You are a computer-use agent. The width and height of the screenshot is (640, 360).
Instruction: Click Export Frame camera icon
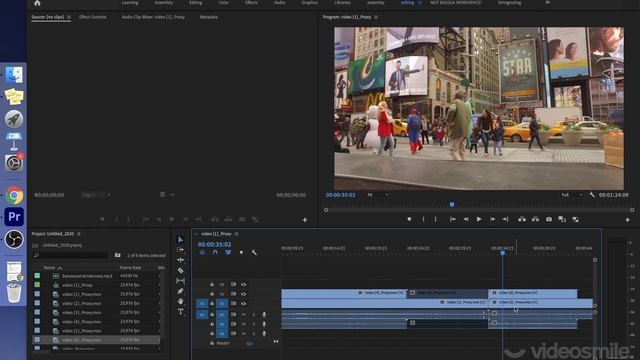click(549, 220)
